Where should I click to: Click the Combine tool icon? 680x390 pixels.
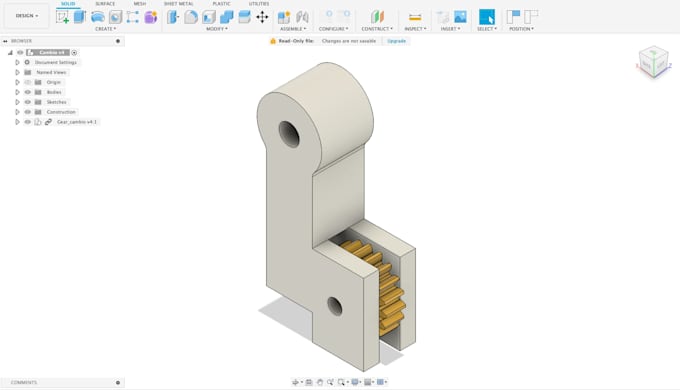pos(226,17)
